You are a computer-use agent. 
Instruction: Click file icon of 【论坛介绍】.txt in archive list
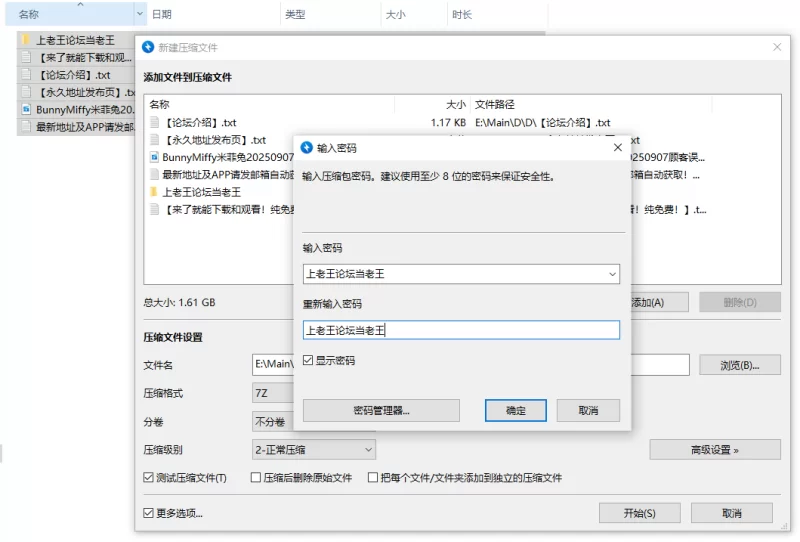click(155, 122)
